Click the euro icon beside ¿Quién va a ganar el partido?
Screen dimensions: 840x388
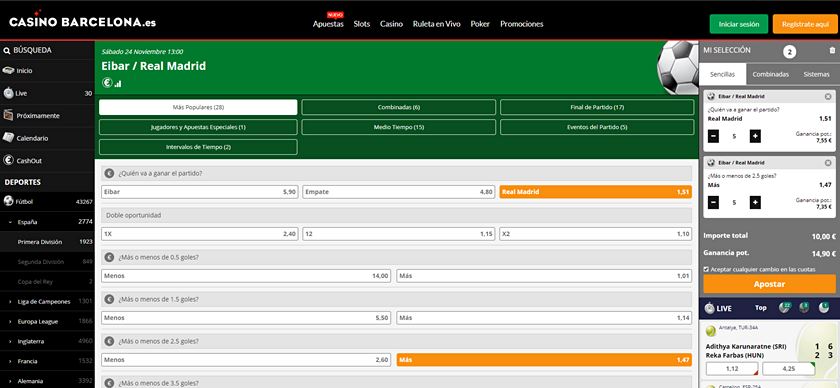[109, 173]
